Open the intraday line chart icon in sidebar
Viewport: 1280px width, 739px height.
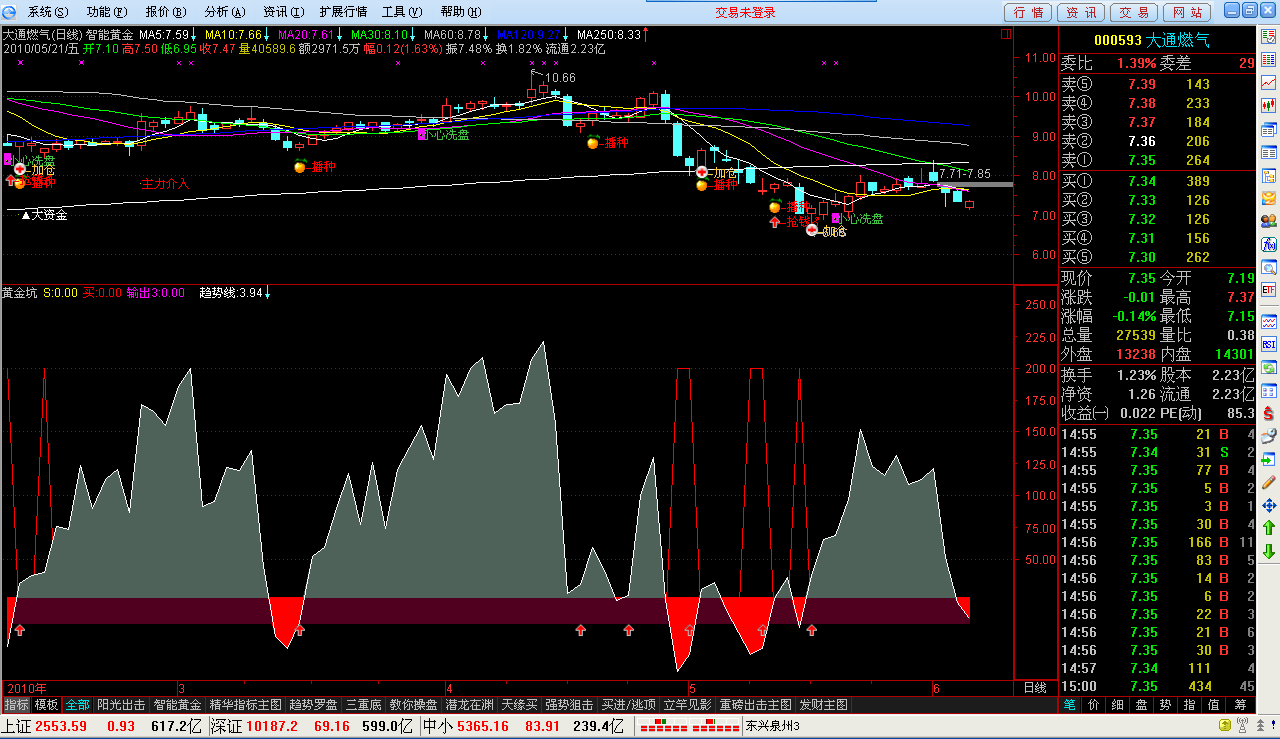click(1268, 82)
